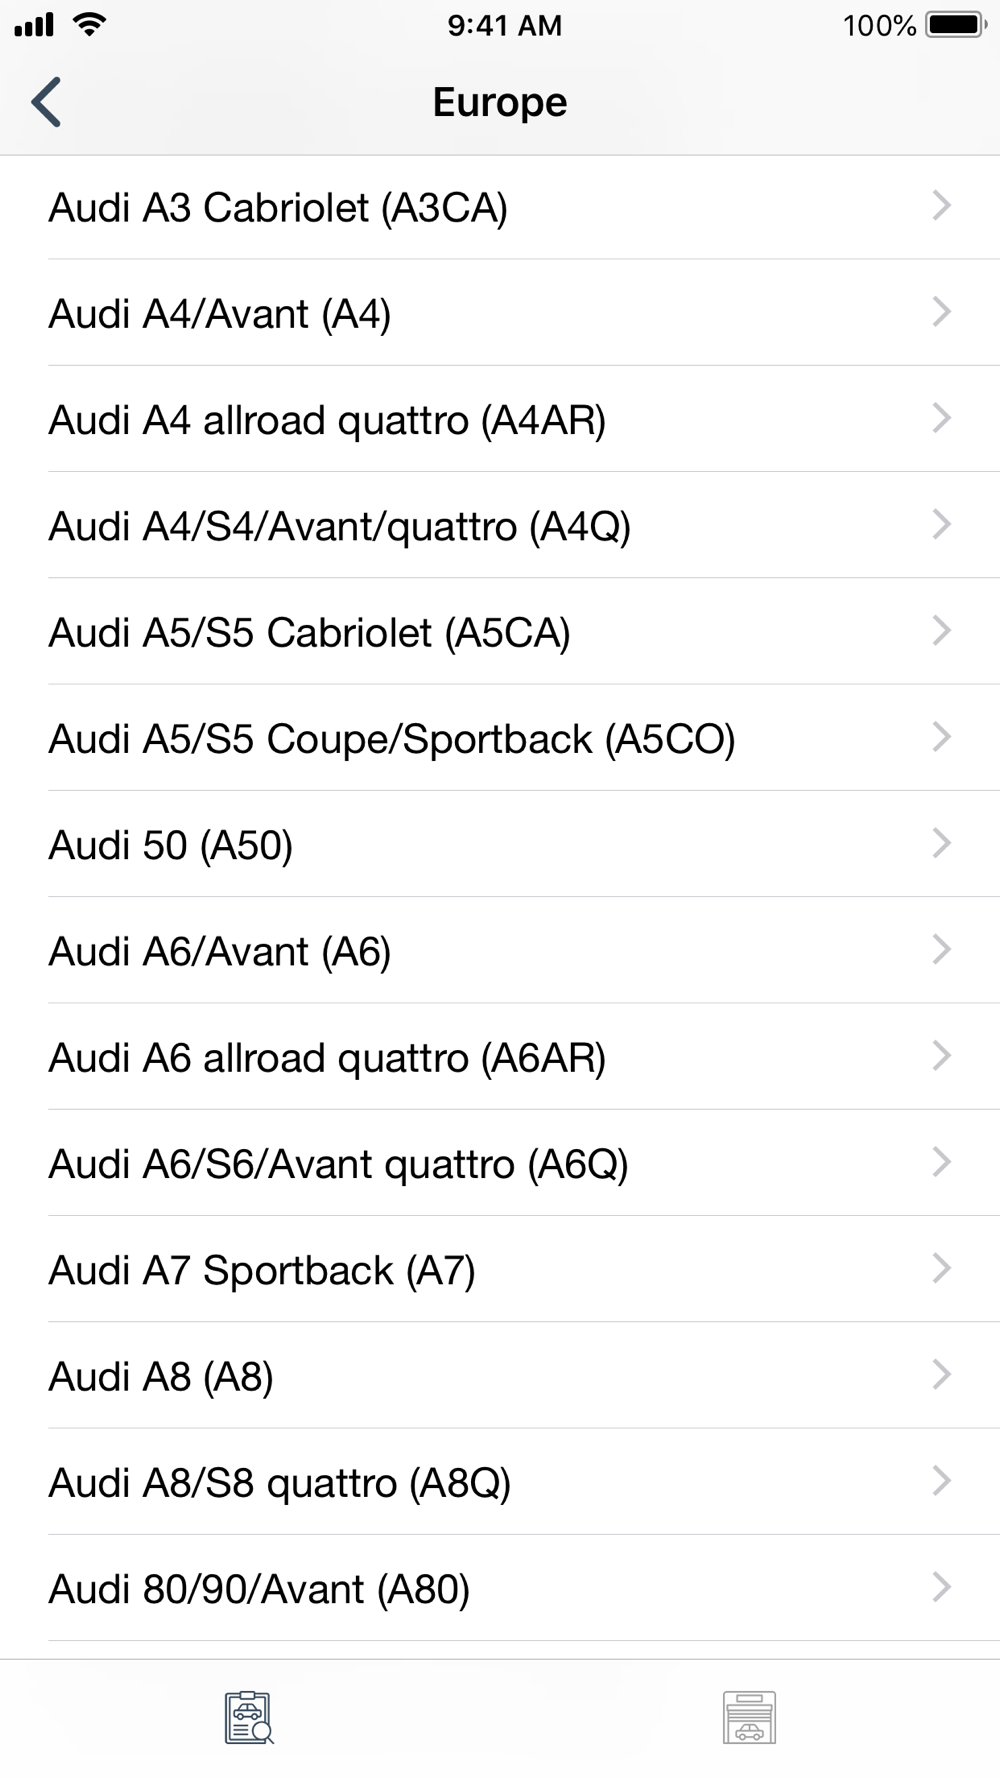The image size is (1000, 1778).
Task: Open the garage tab icon
Action: point(749,1717)
